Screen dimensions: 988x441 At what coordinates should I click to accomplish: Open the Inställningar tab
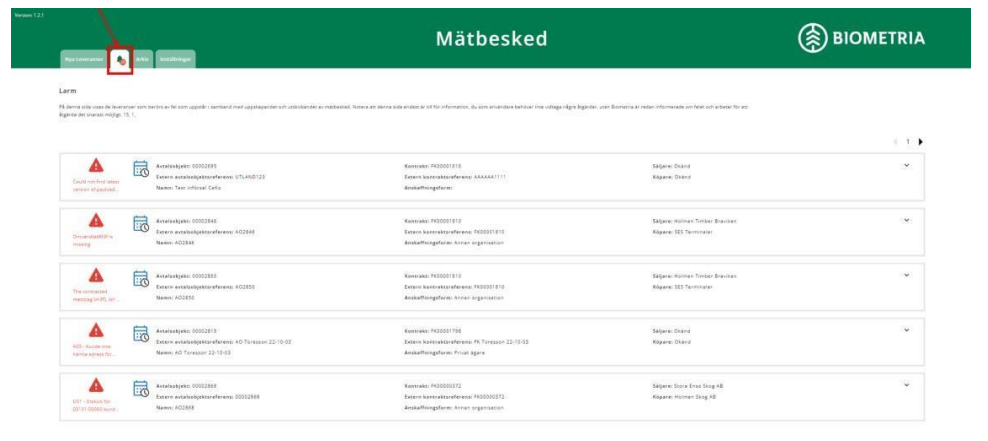point(175,61)
